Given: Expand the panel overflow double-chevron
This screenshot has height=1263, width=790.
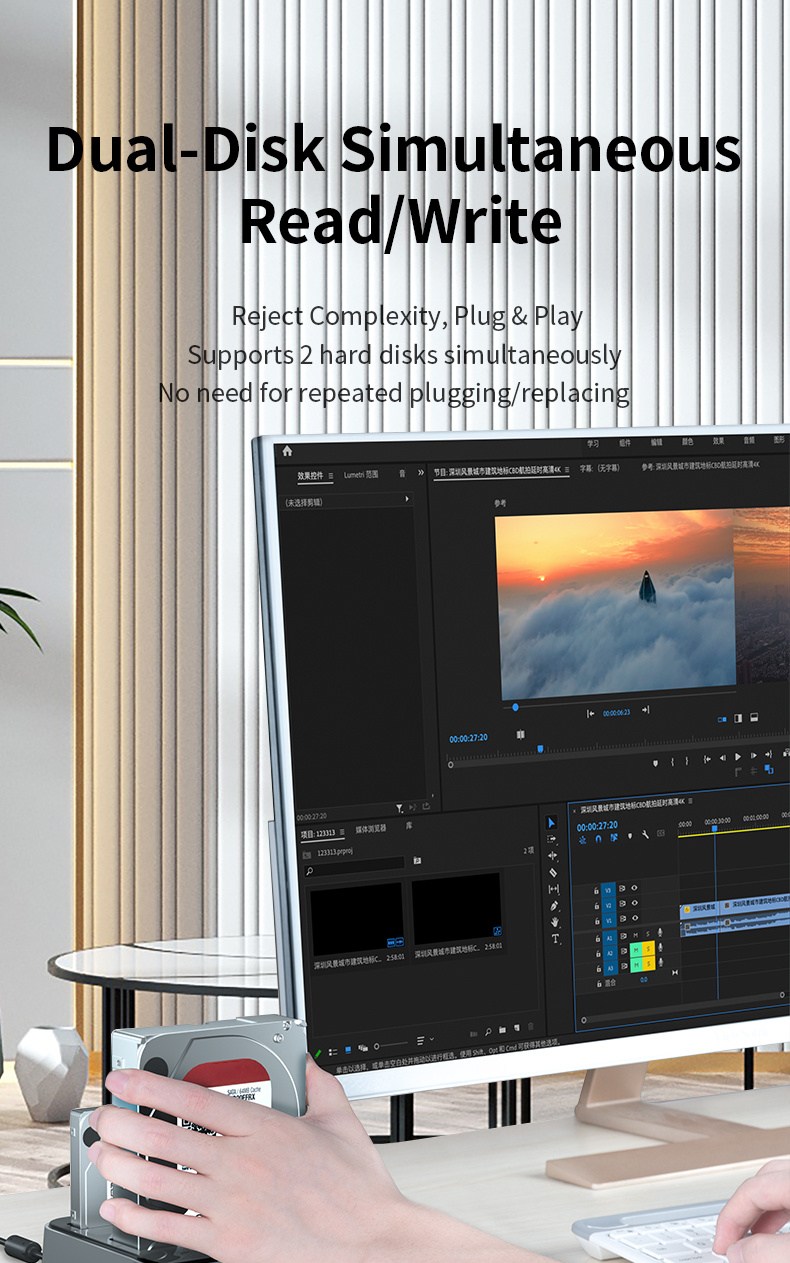Looking at the screenshot, I should pos(421,473).
